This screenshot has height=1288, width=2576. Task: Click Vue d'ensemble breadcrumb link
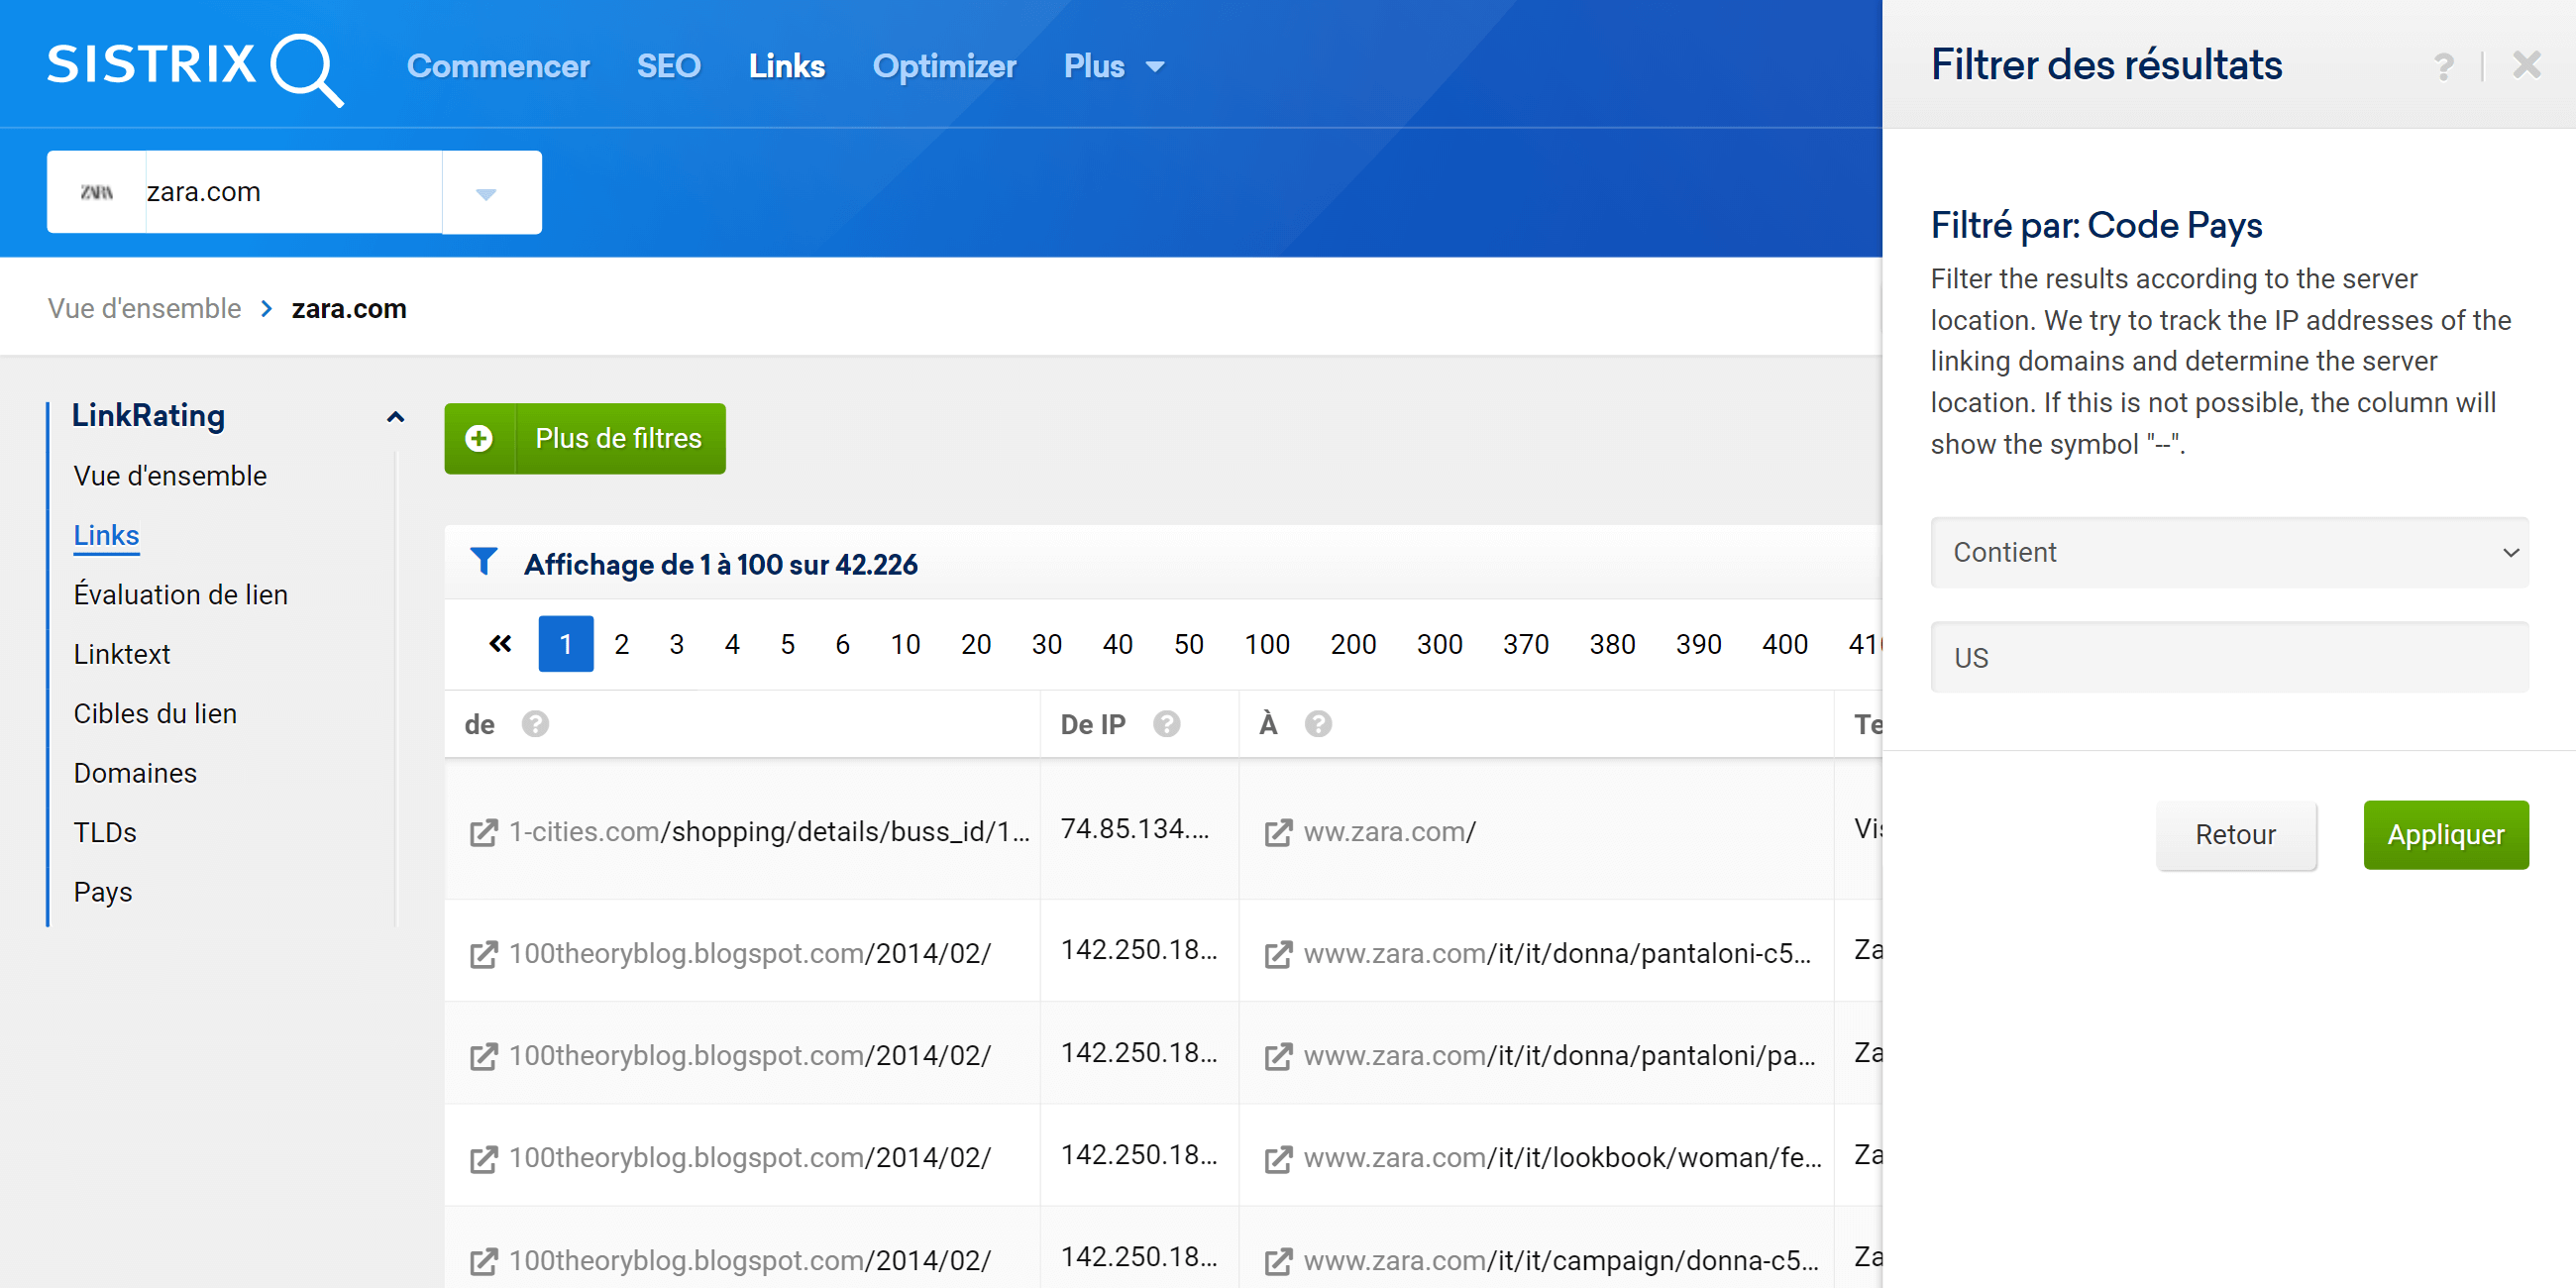[144, 309]
